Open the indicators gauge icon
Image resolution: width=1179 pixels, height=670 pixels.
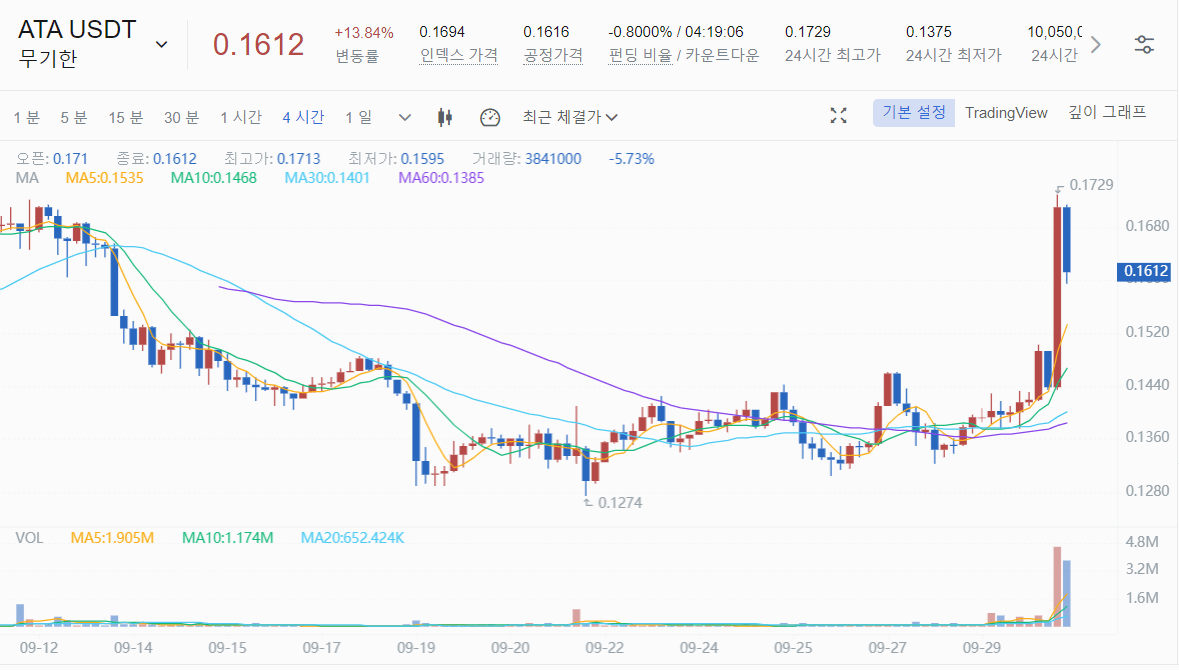[489, 117]
